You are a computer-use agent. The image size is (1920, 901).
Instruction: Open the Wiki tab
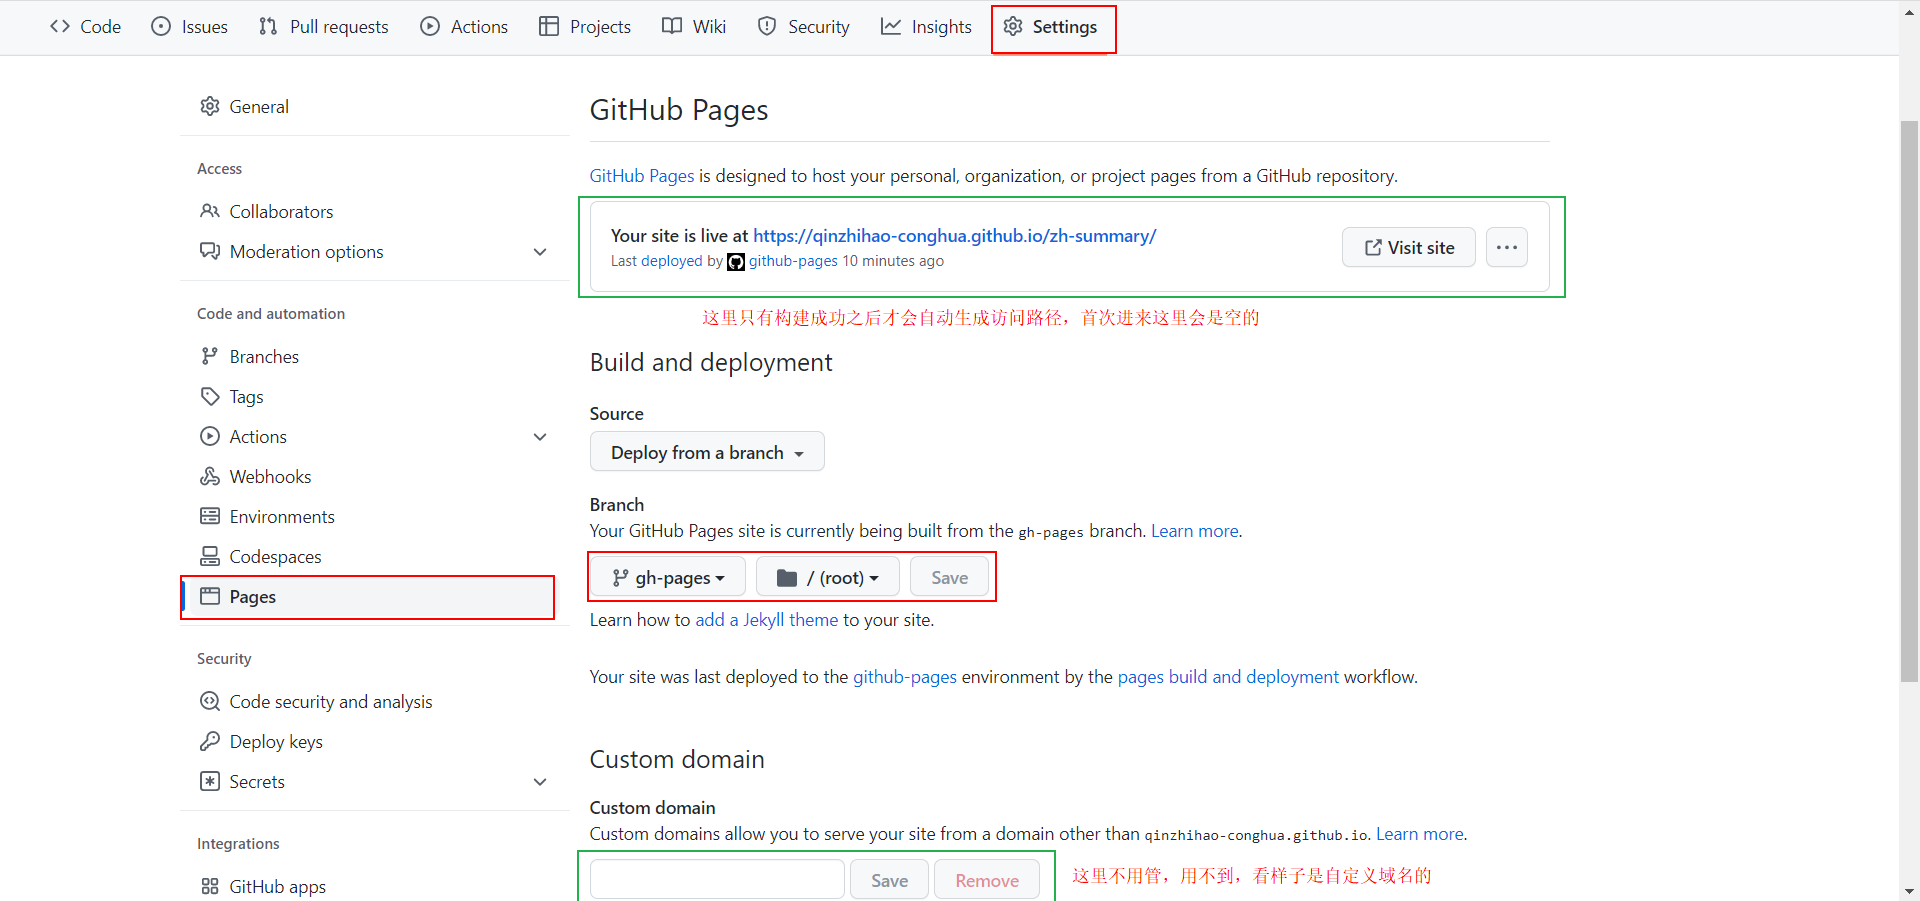click(x=694, y=27)
